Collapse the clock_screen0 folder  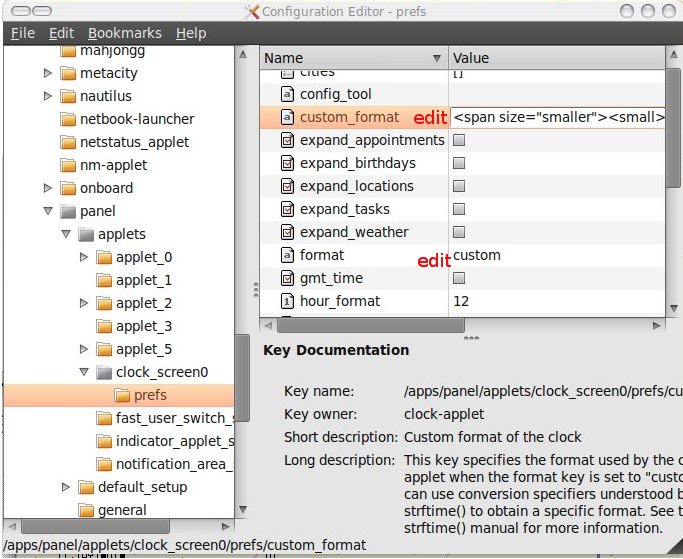pos(84,372)
